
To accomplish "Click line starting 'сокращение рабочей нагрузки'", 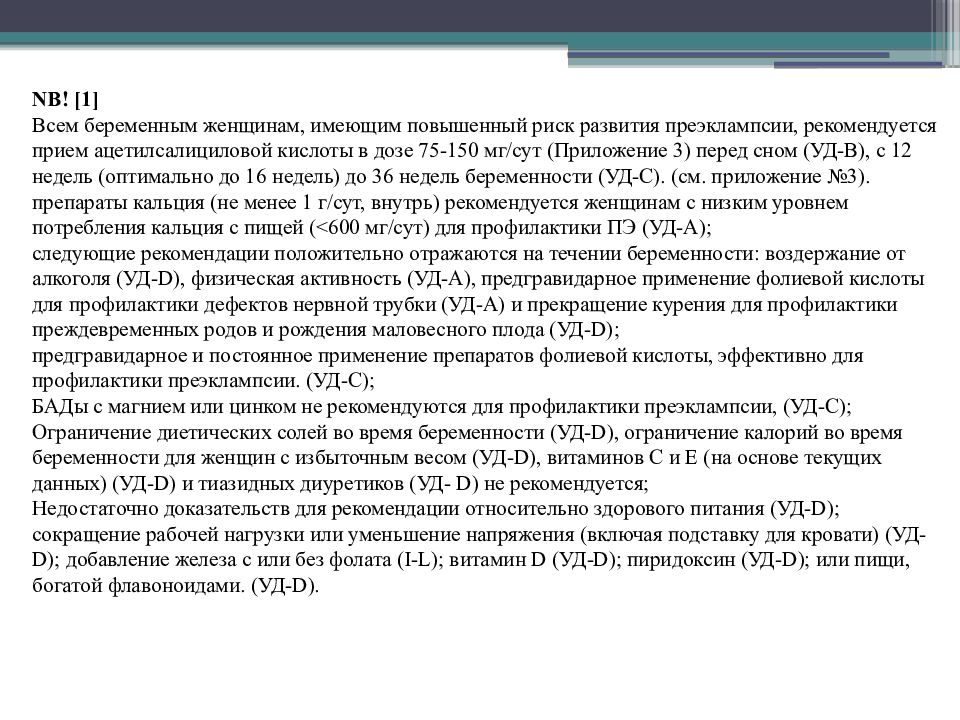I will point(479,534).
